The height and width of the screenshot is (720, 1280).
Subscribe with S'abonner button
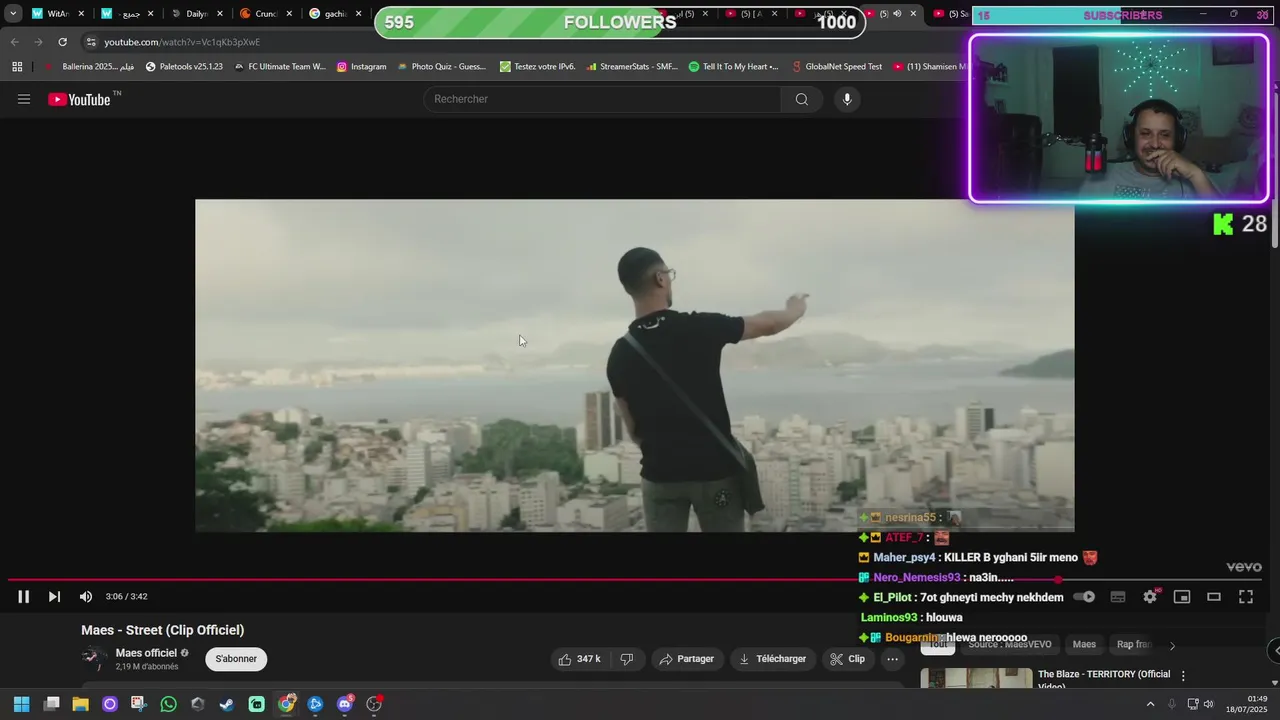coord(236,659)
